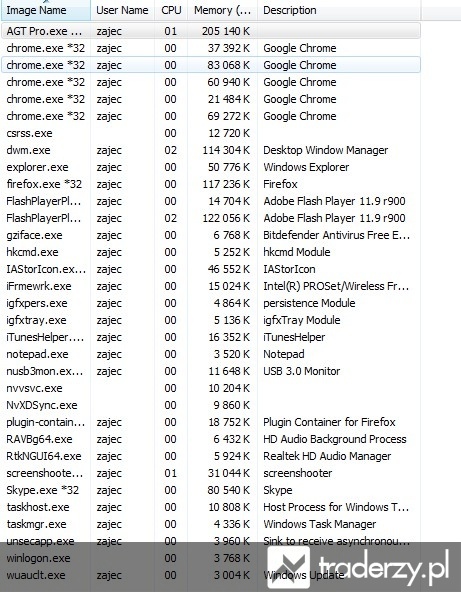This screenshot has height=592, width=461.
Task: Select the firefox.exe *32 process
Action: pyautogui.click(x=211, y=184)
